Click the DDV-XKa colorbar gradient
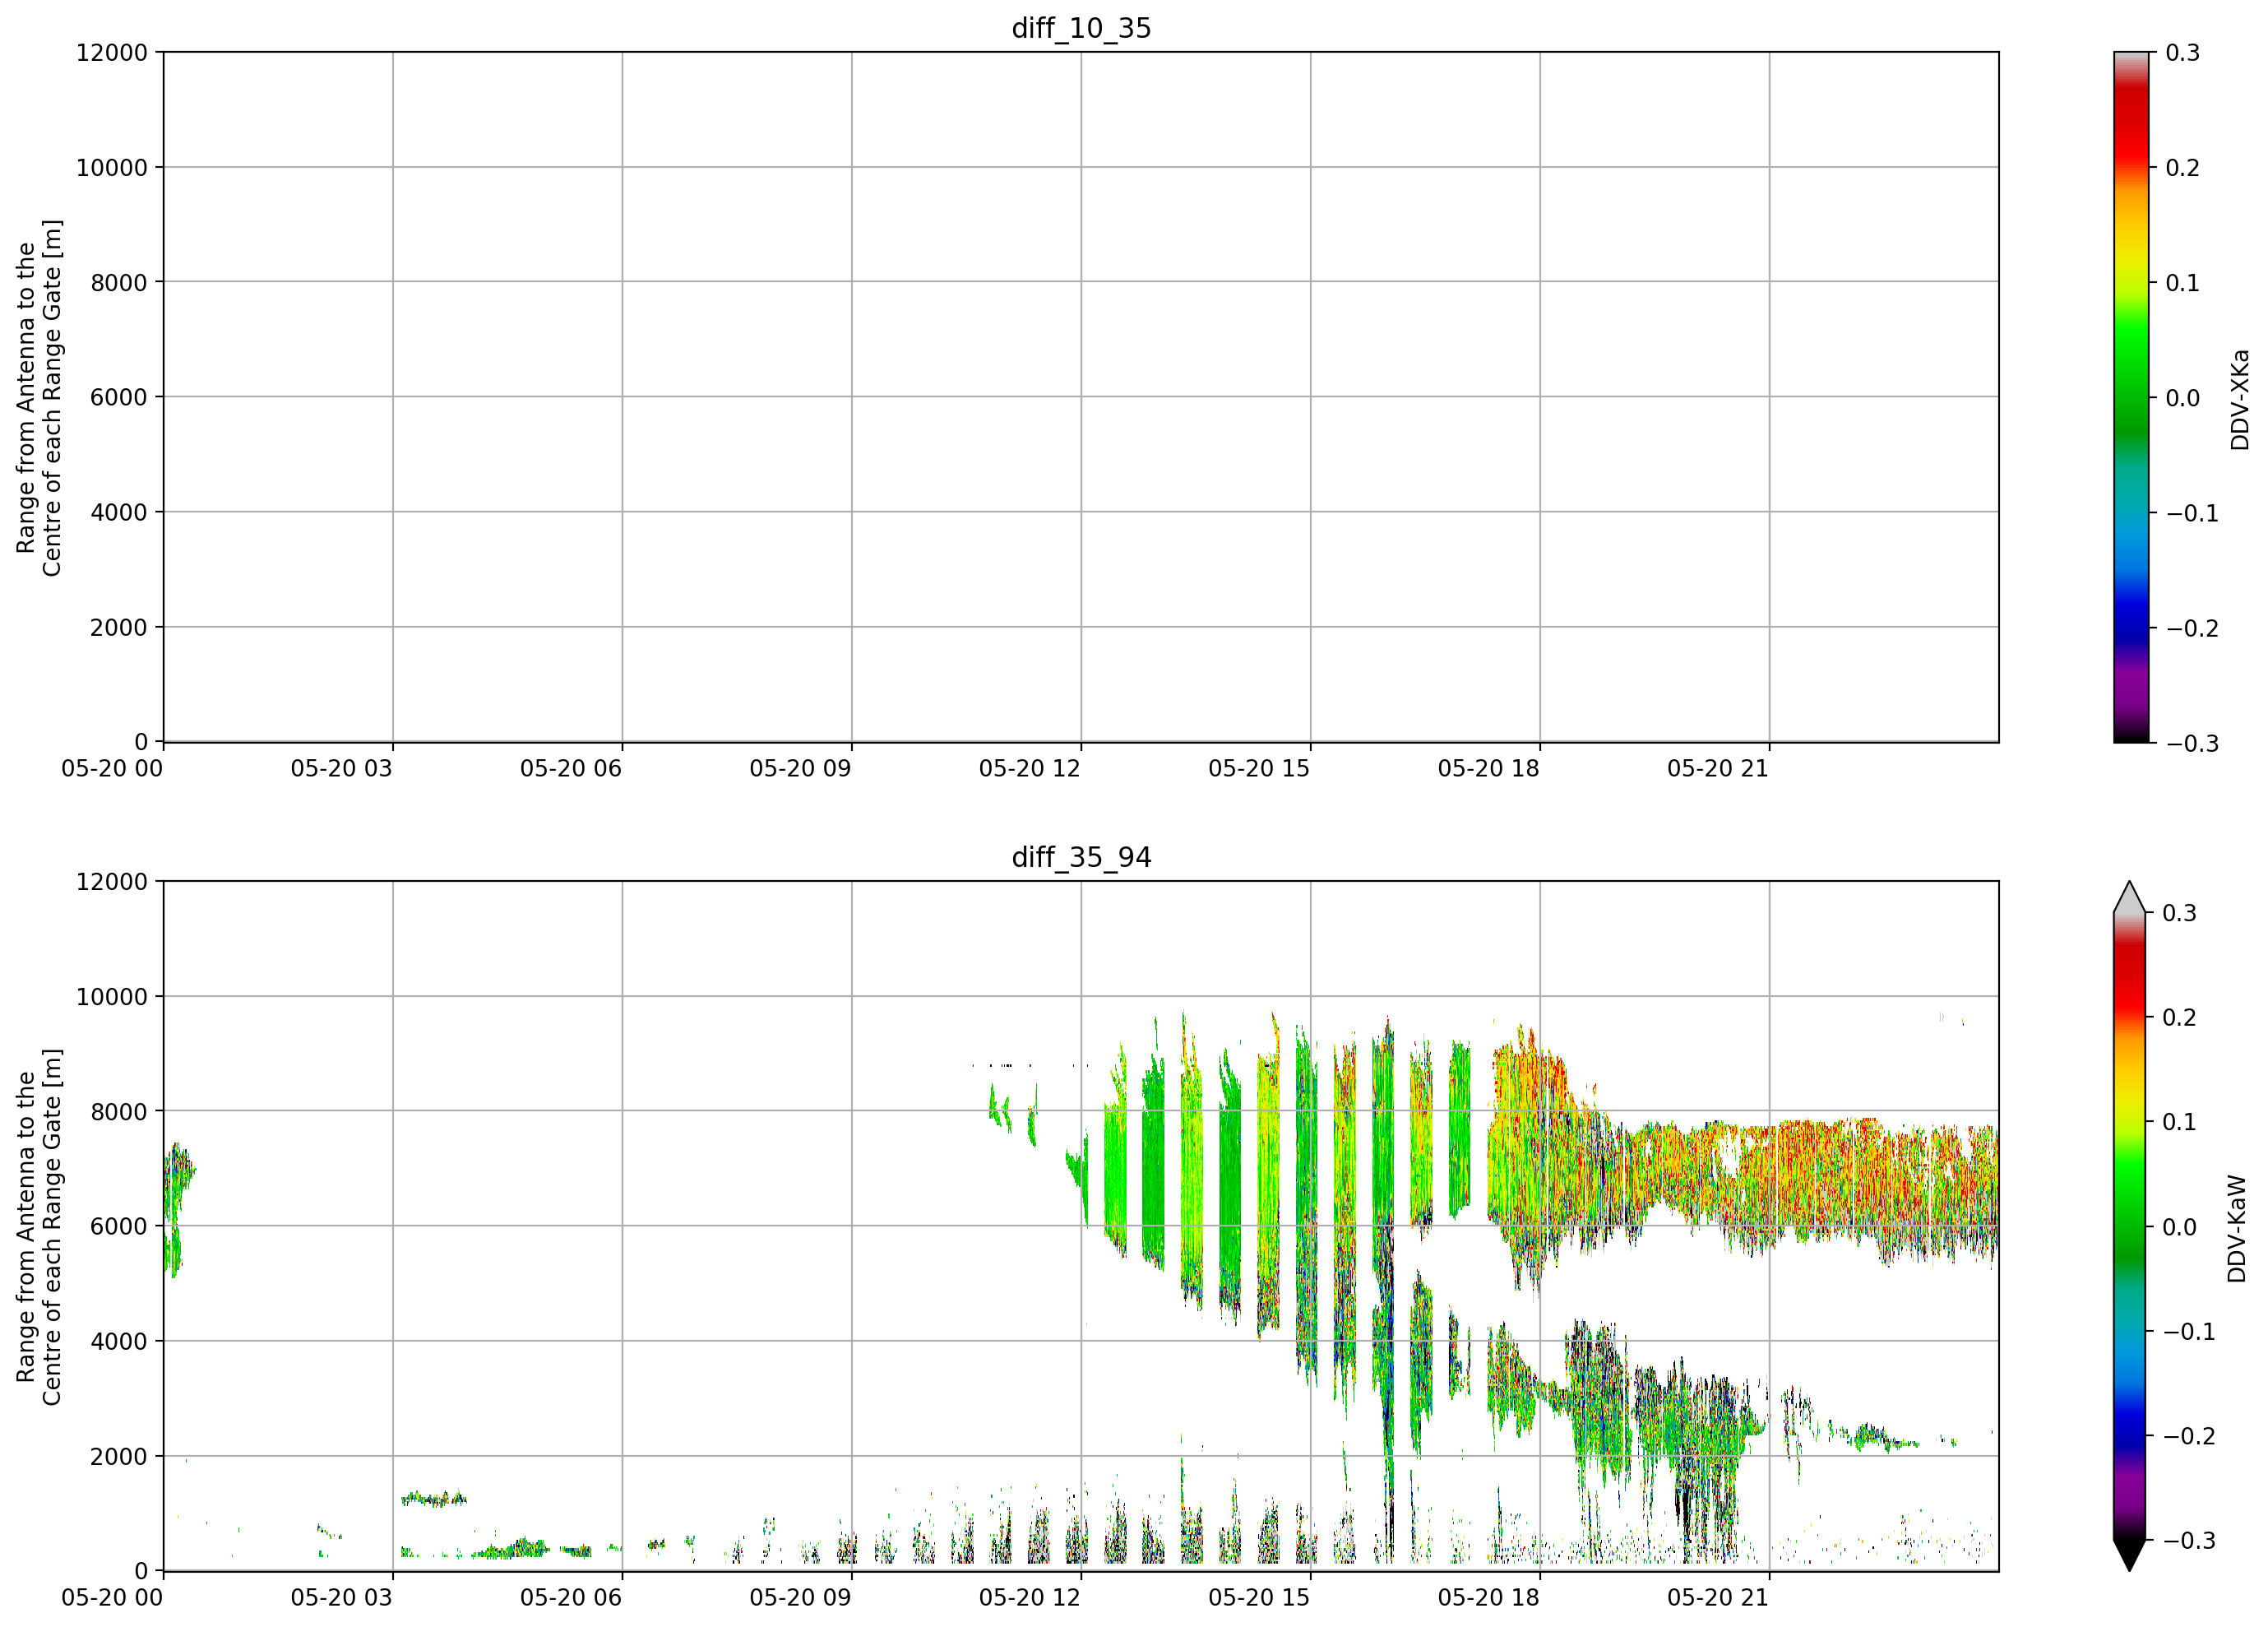Viewport: 2268px width, 1627px height. point(2131,397)
